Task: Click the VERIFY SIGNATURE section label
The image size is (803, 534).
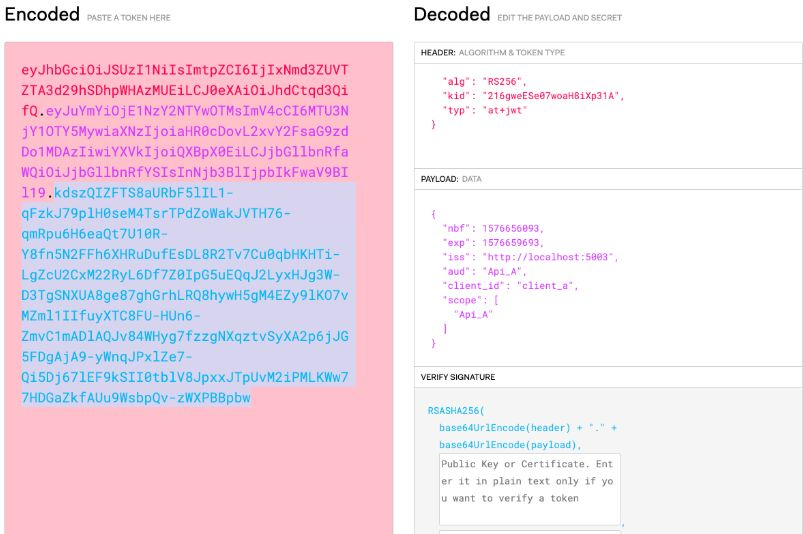Action: pyautogui.click(x=458, y=377)
